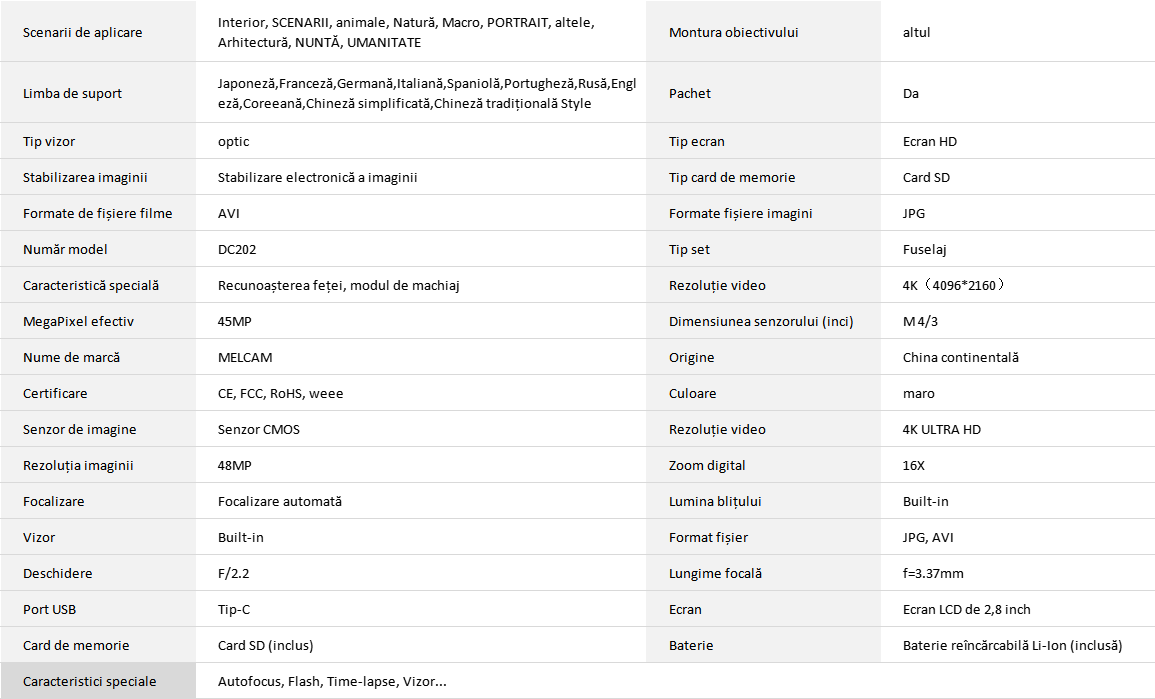
Task: Click the "Tip-C" USB port value
Action: point(234,609)
